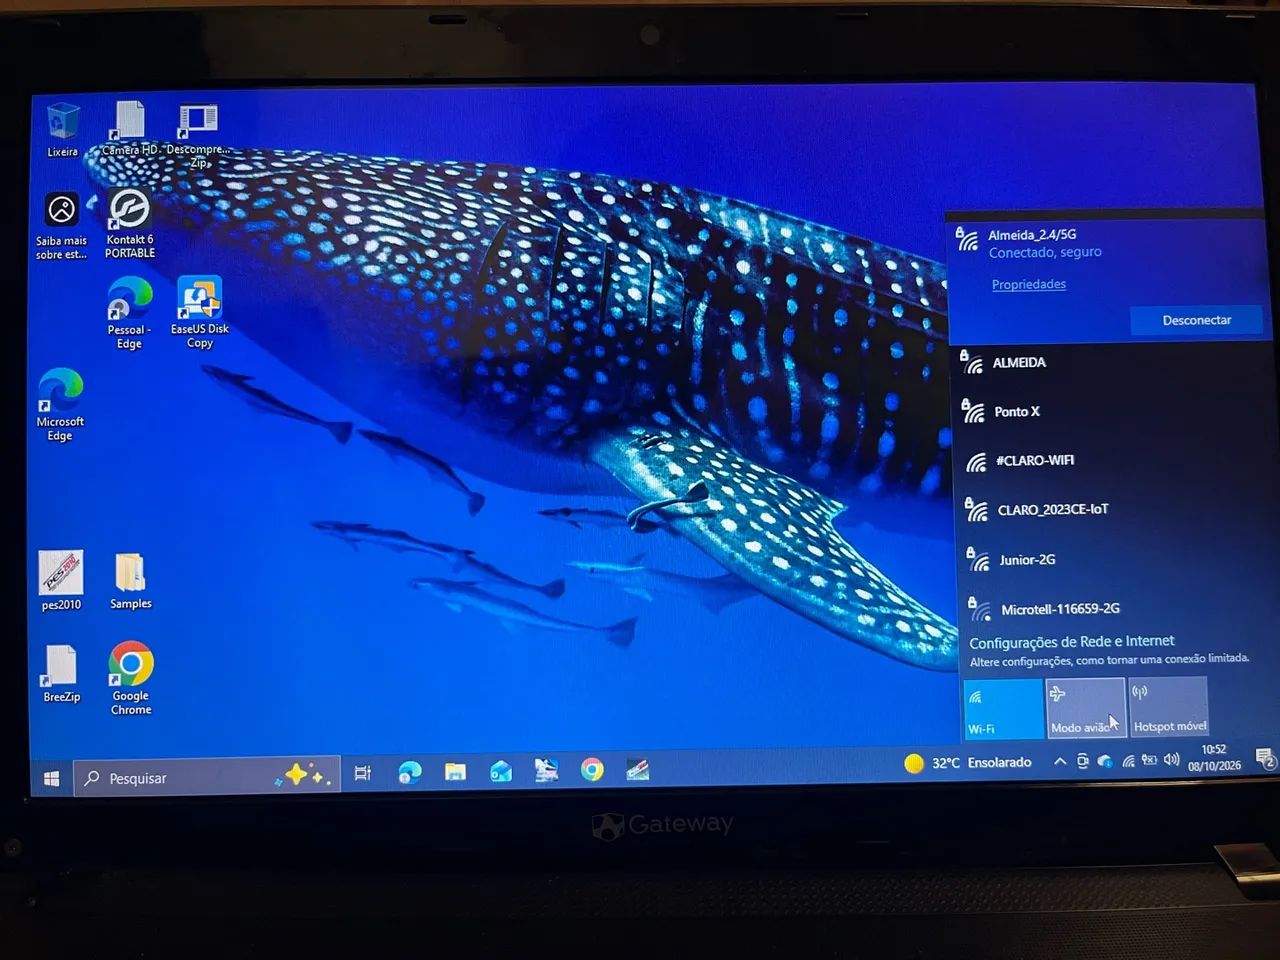Click the tray icon right of the hidden-icons chevron
The height and width of the screenshot is (960, 1280).
tap(1083, 762)
